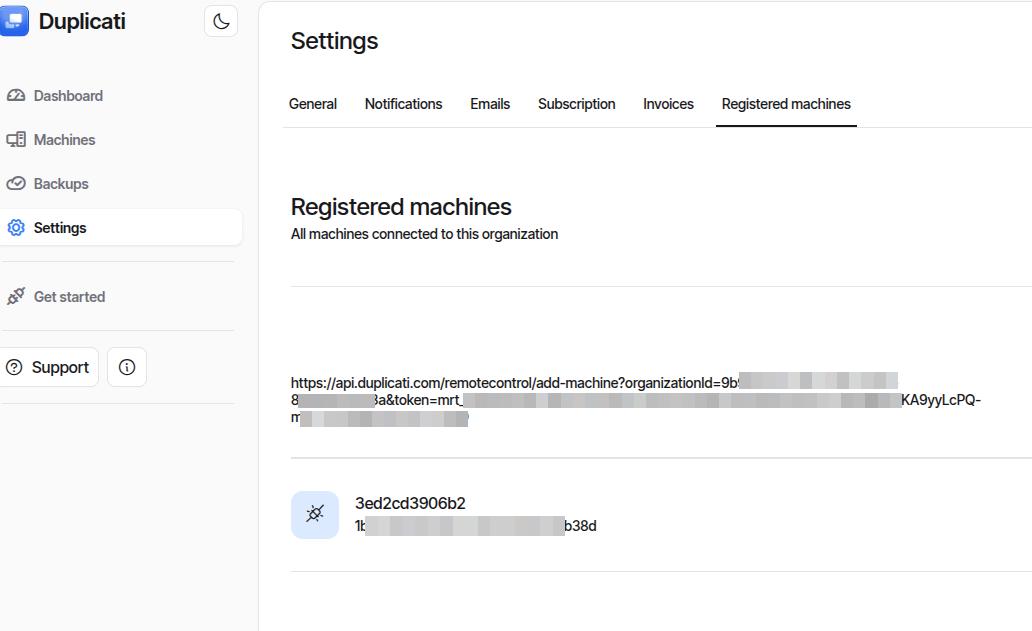The width and height of the screenshot is (1032, 631).
Task: Switch to the General tab
Action: click(313, 104)
